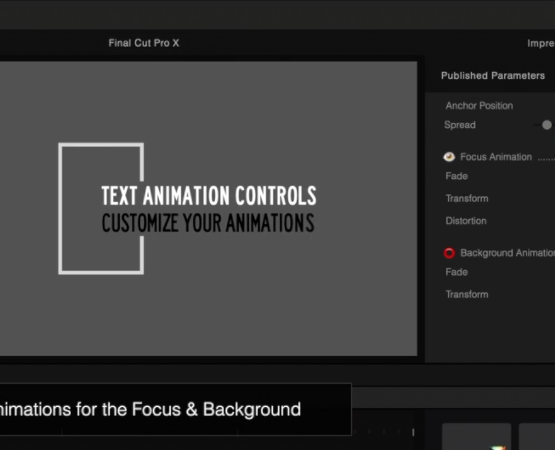Image resolution: width=555 pixels, height=450 pixels.
Task: Click the Spread parameter label
Action: point(460,125)
